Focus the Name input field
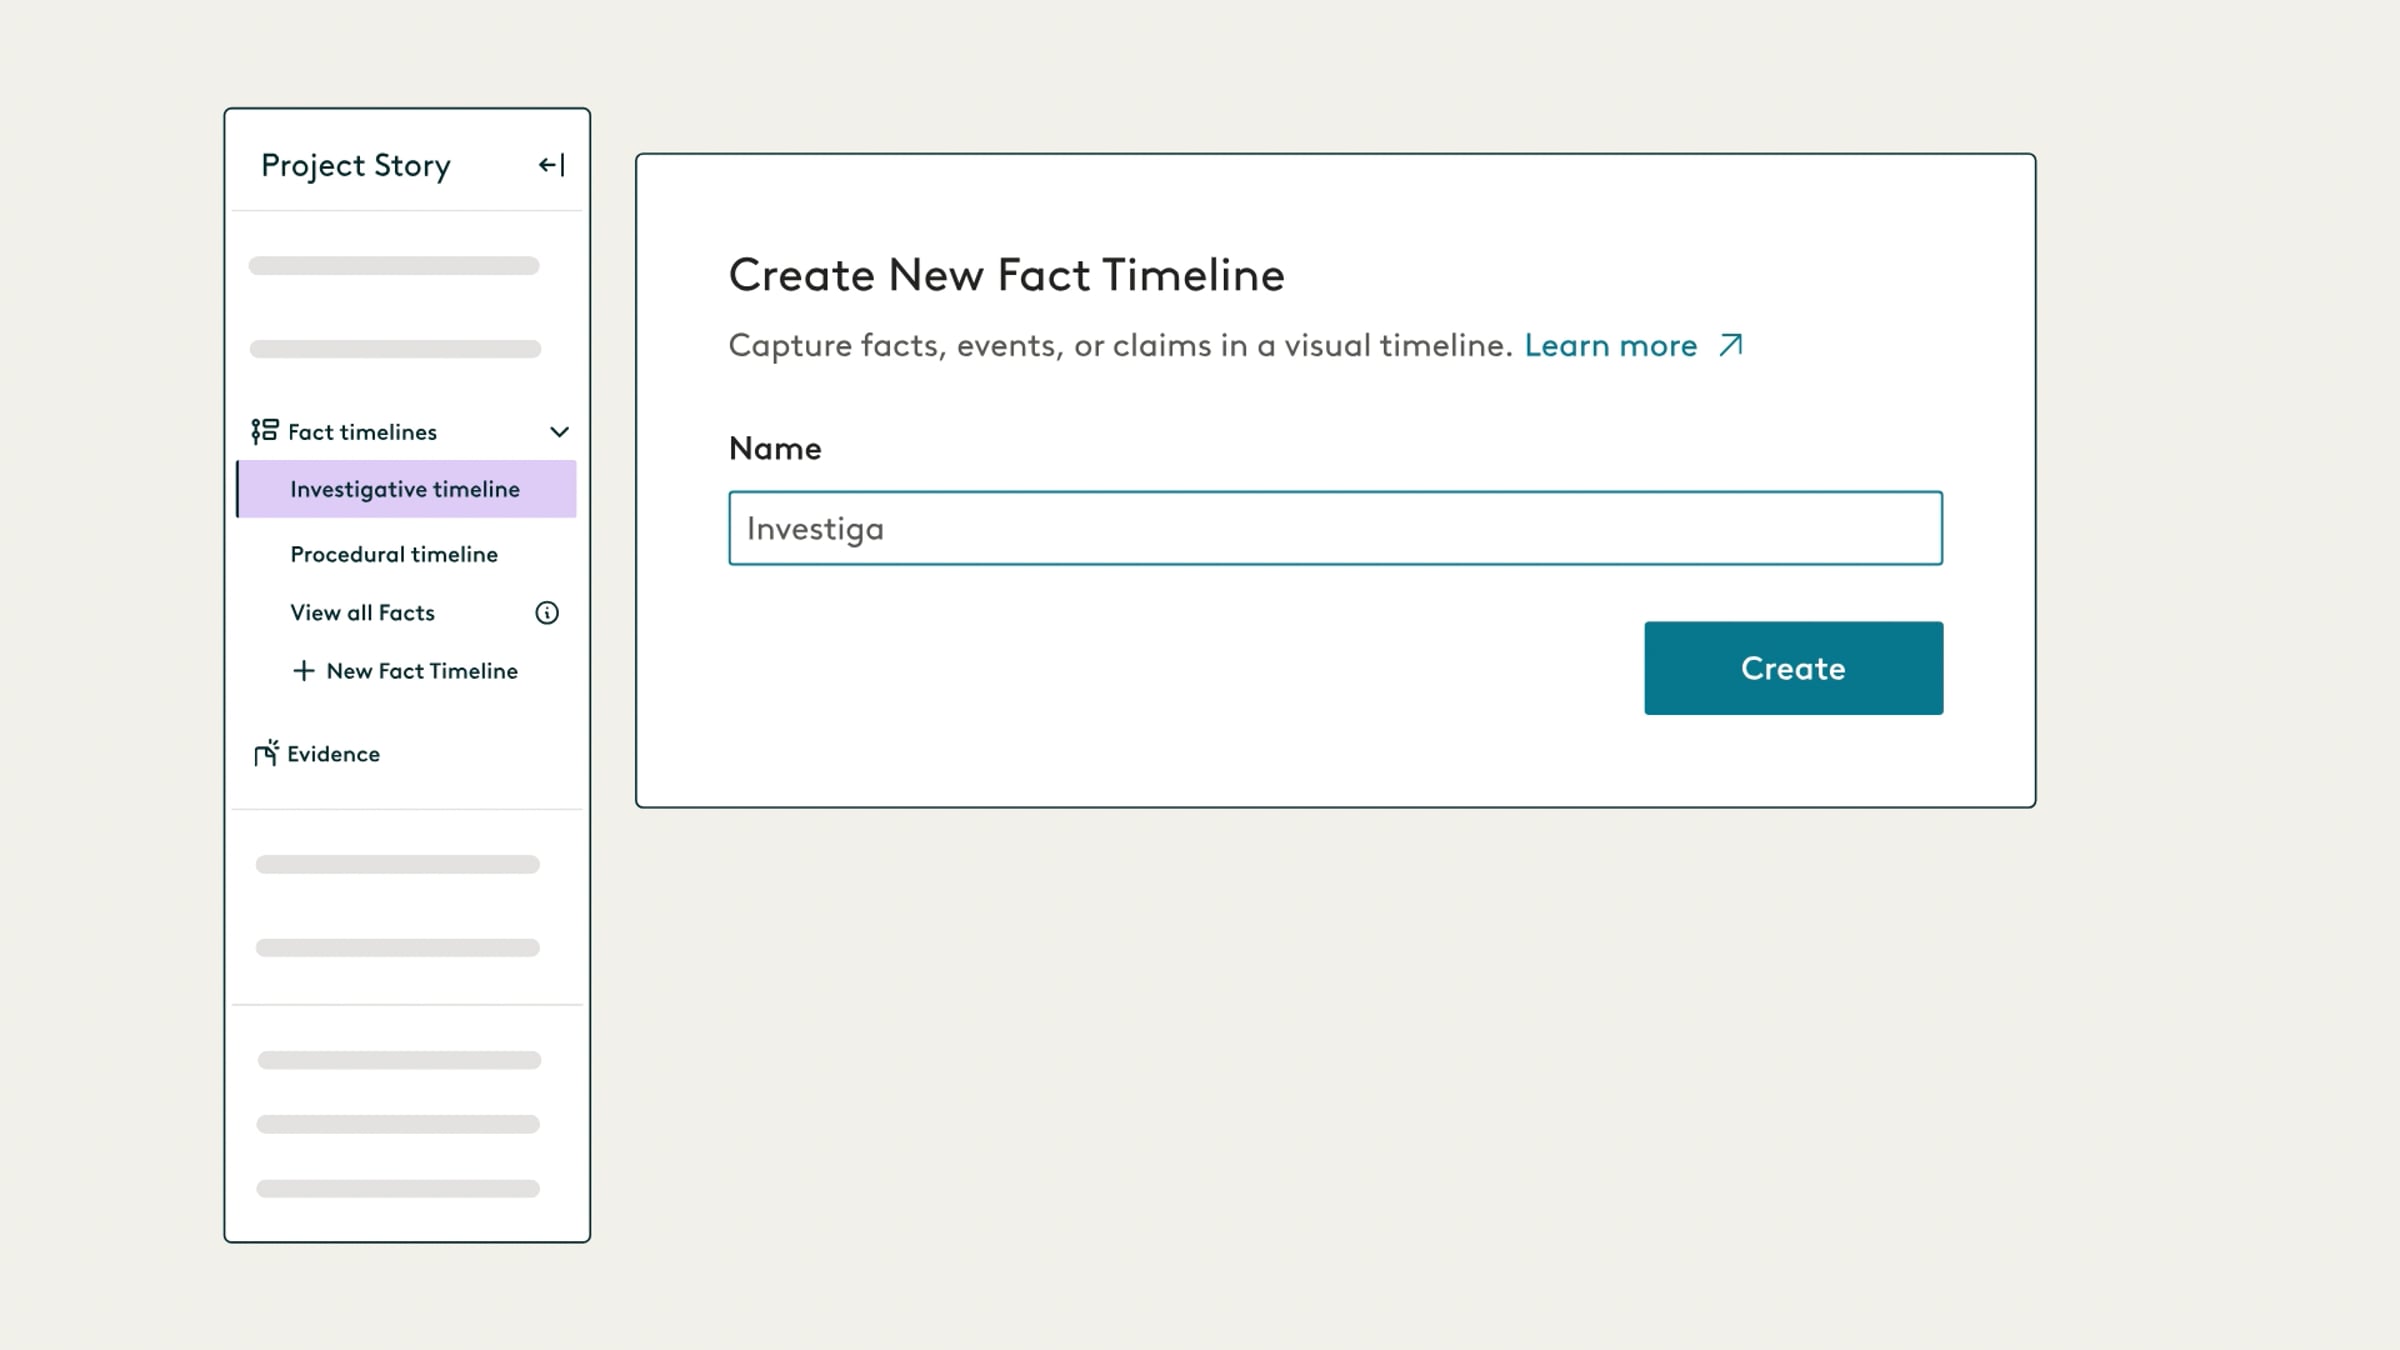This screenshot has height=1350, width=2400. click(1336, 528)
